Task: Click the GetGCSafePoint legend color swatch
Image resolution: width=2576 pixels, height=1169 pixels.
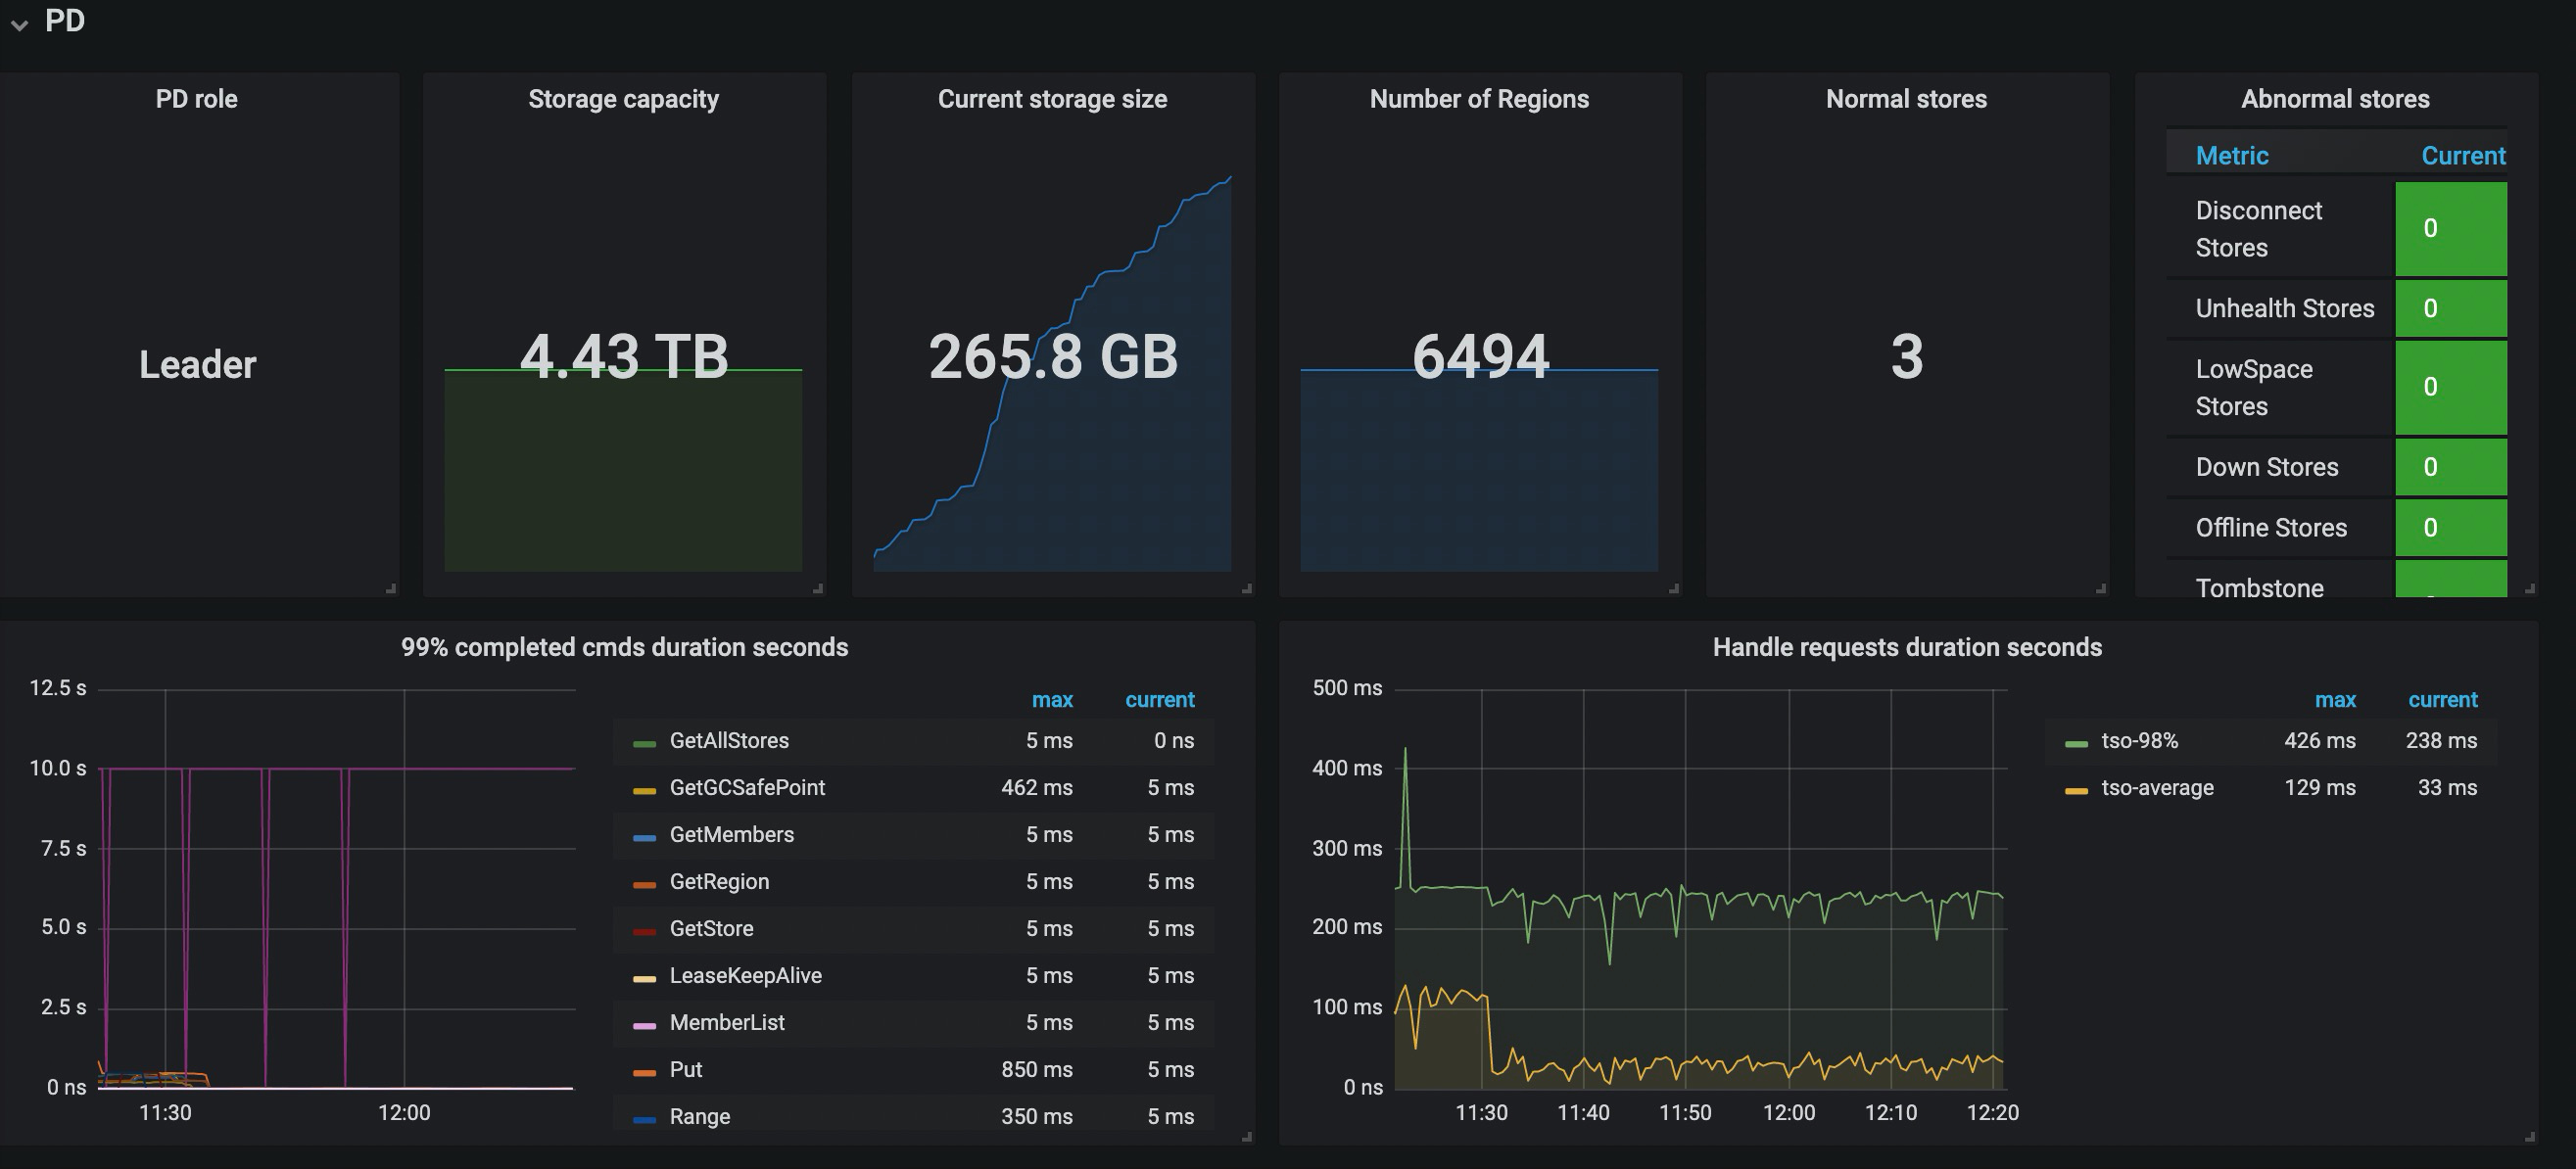Action: 644,790
